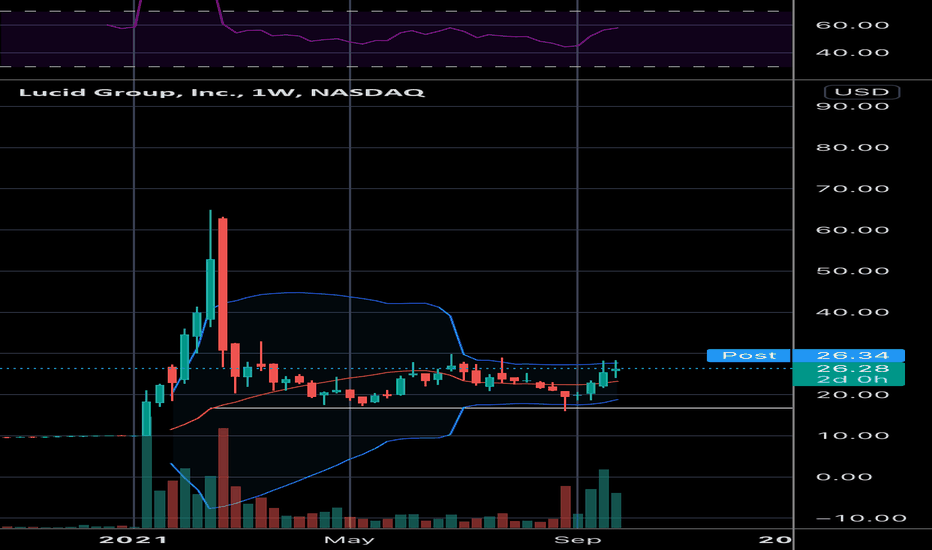Click the USD currency button
Screen dimensions: 932x550
click(x=862, y=92)
